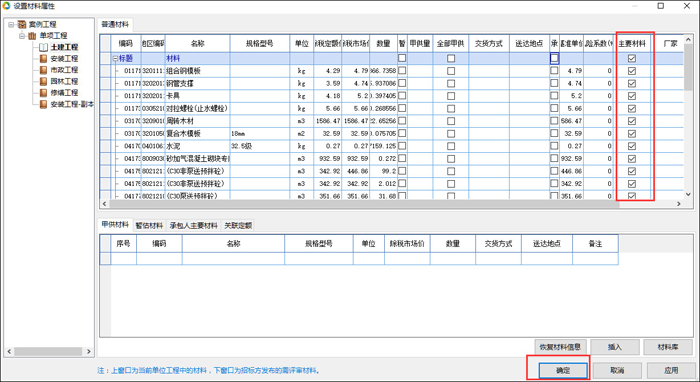Screen dimensions: 700x382
Task: Click the 18mm specification cell
Action: [260, 133]
